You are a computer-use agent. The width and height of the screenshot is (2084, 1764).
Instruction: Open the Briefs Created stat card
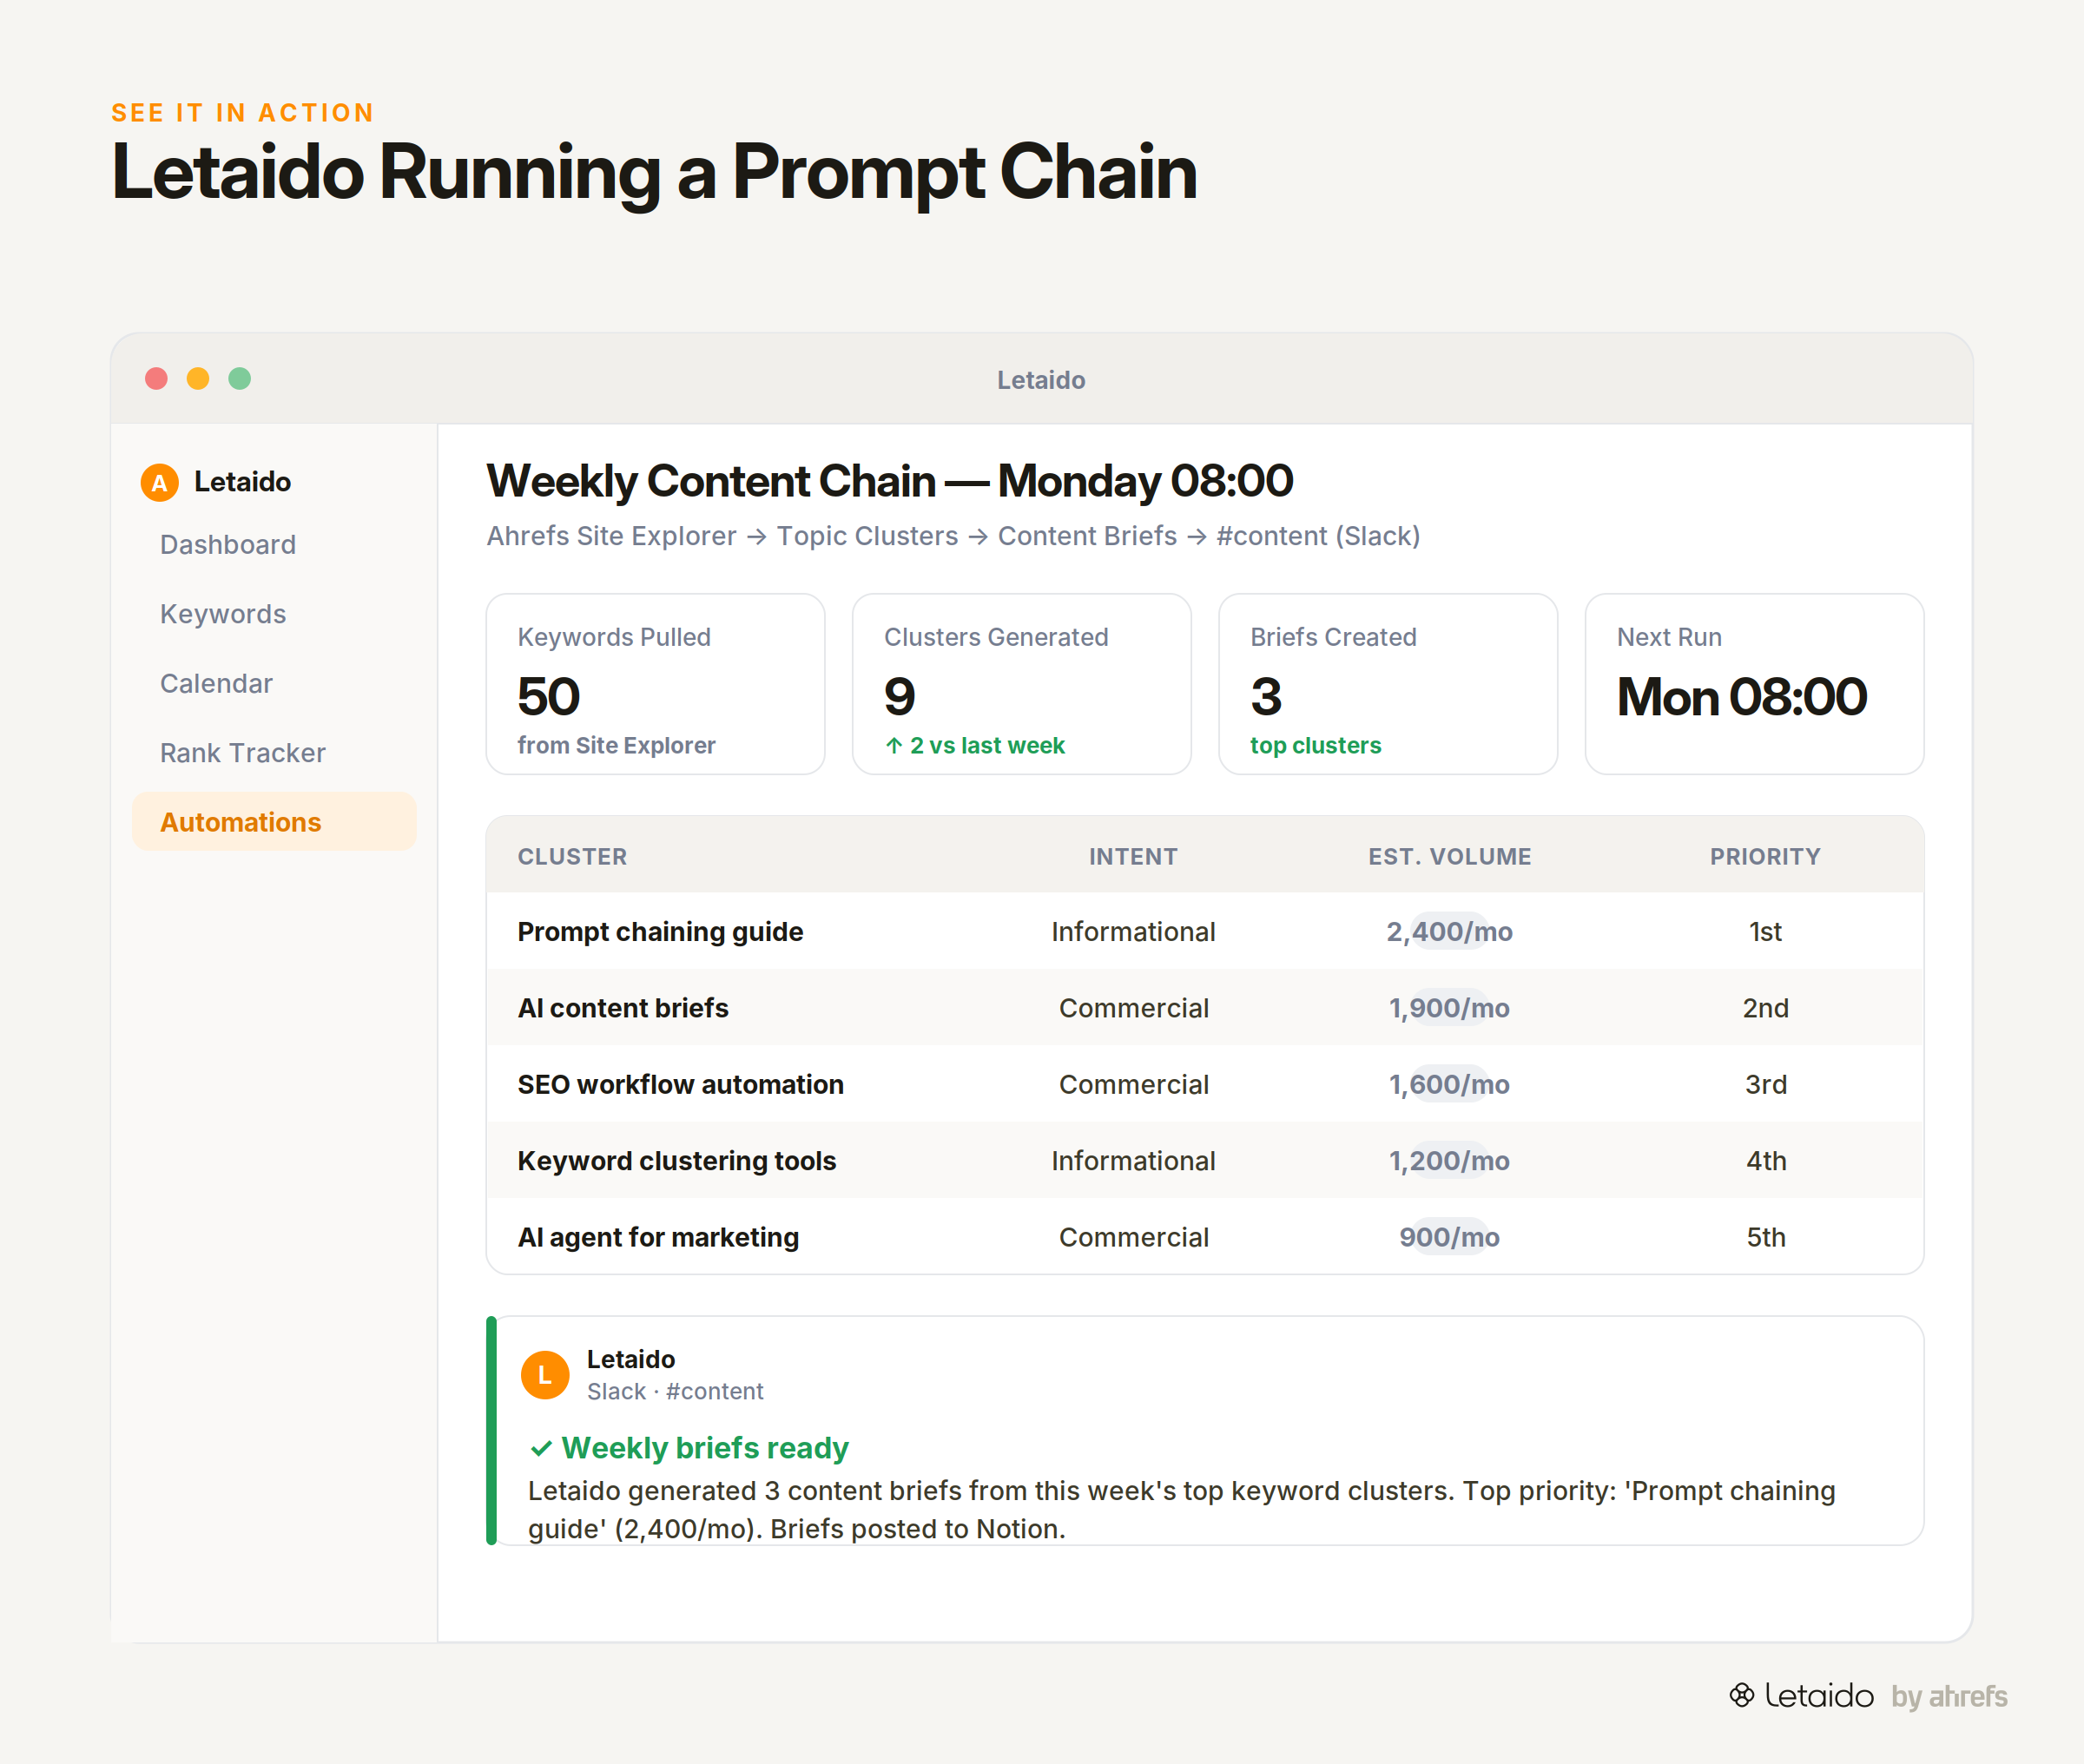(1388, 684)
